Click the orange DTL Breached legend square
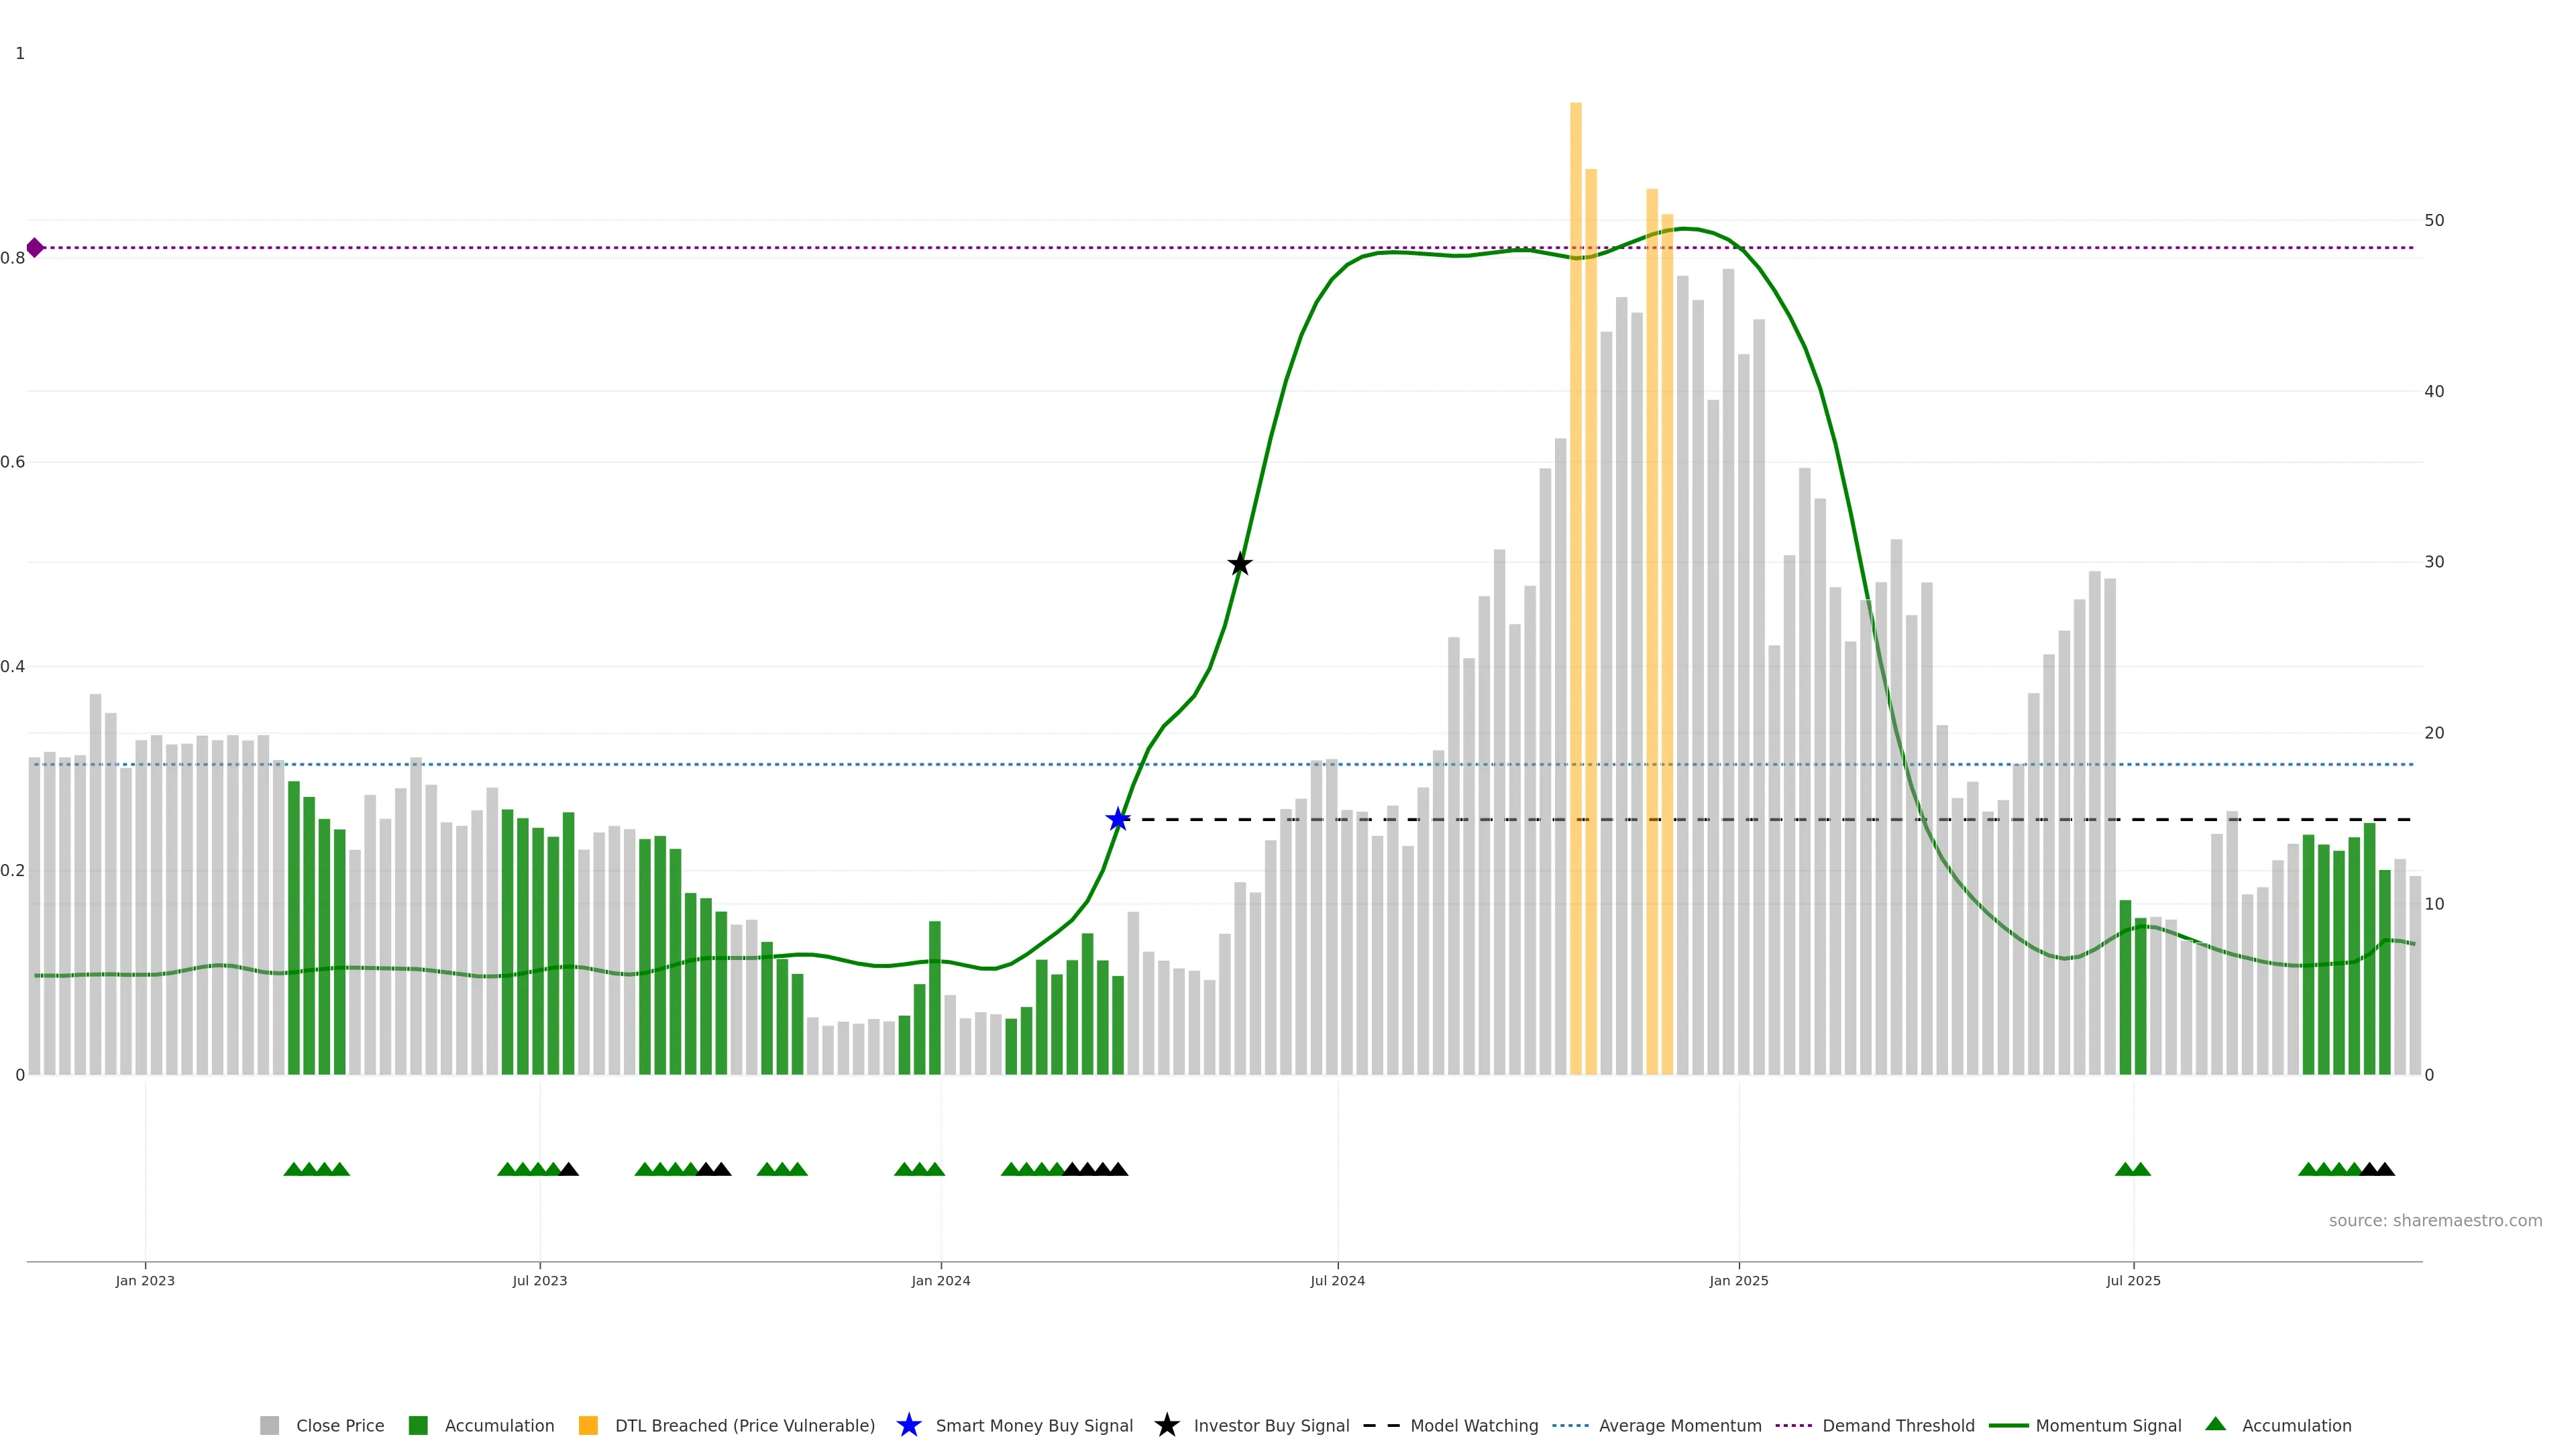 pos(588,1425)
